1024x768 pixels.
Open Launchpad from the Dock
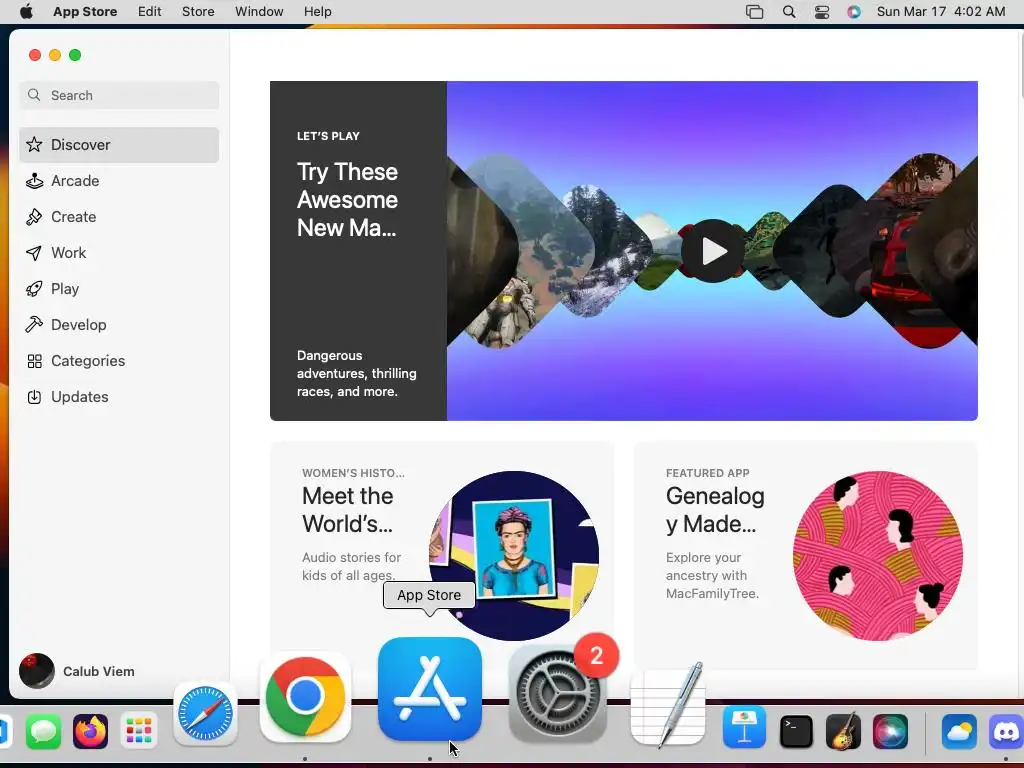[x=138, y=731]
